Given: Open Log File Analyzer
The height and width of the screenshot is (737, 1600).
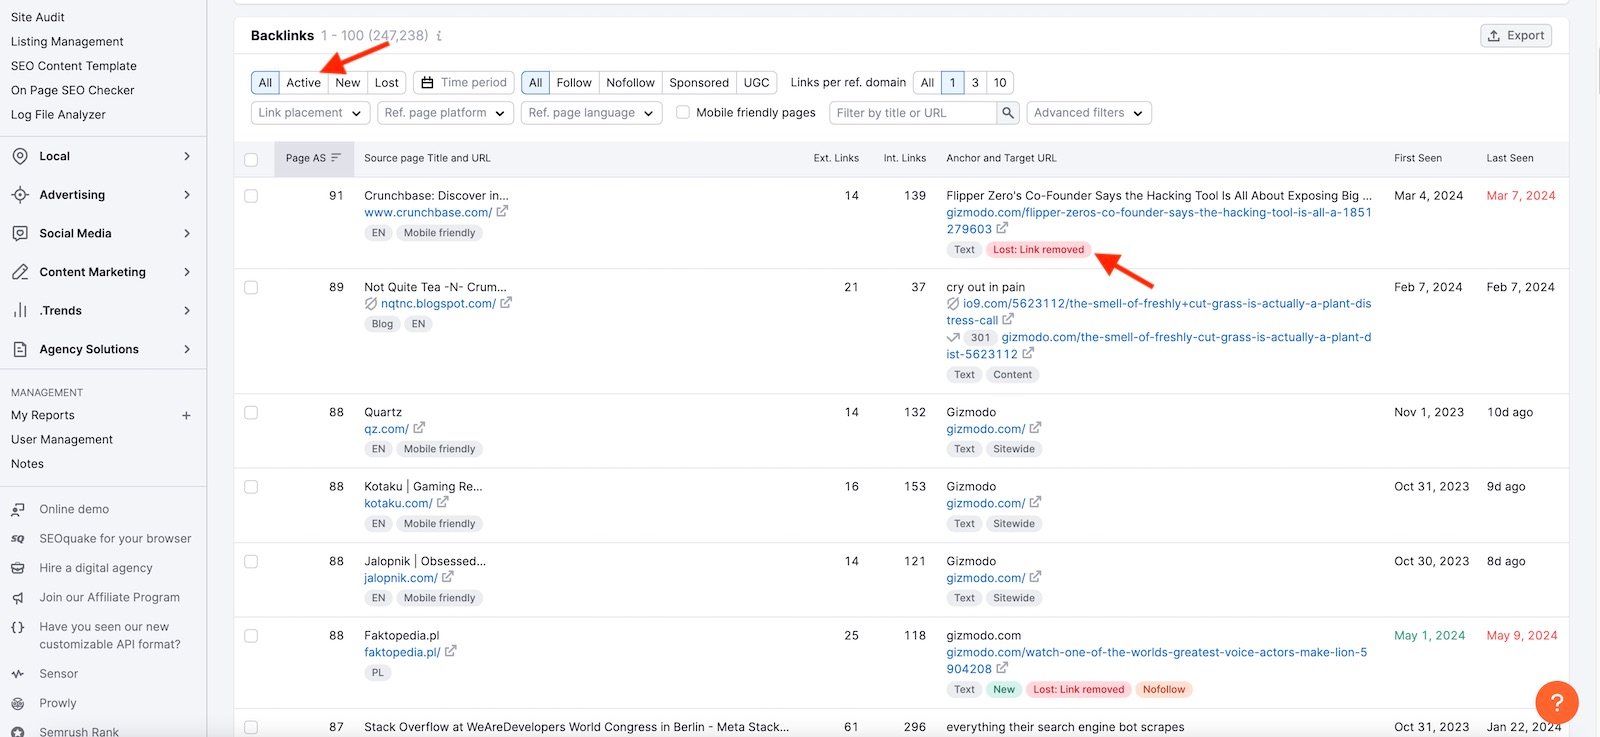Looking at the screenshot, I should [58, 114].
